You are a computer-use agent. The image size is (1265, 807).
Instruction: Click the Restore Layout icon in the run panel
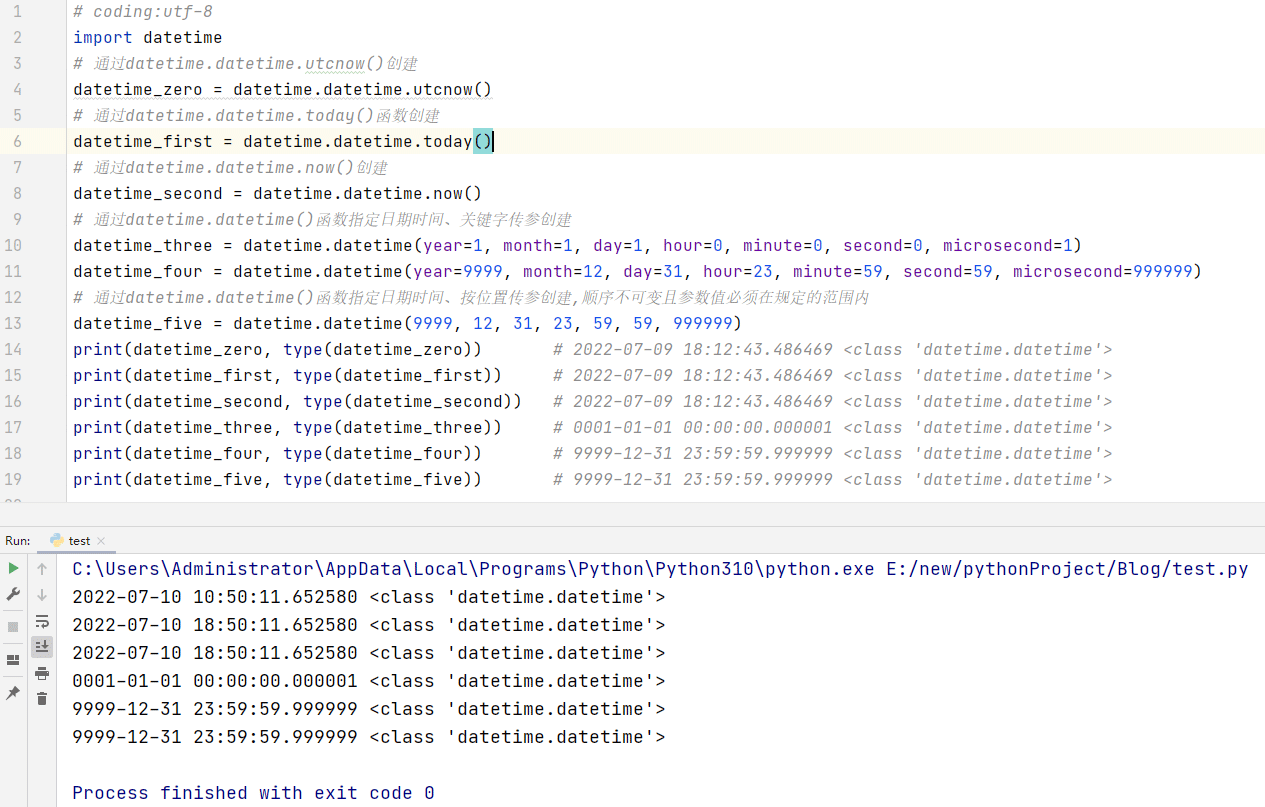pyautogui.click(x=13, y=659)
